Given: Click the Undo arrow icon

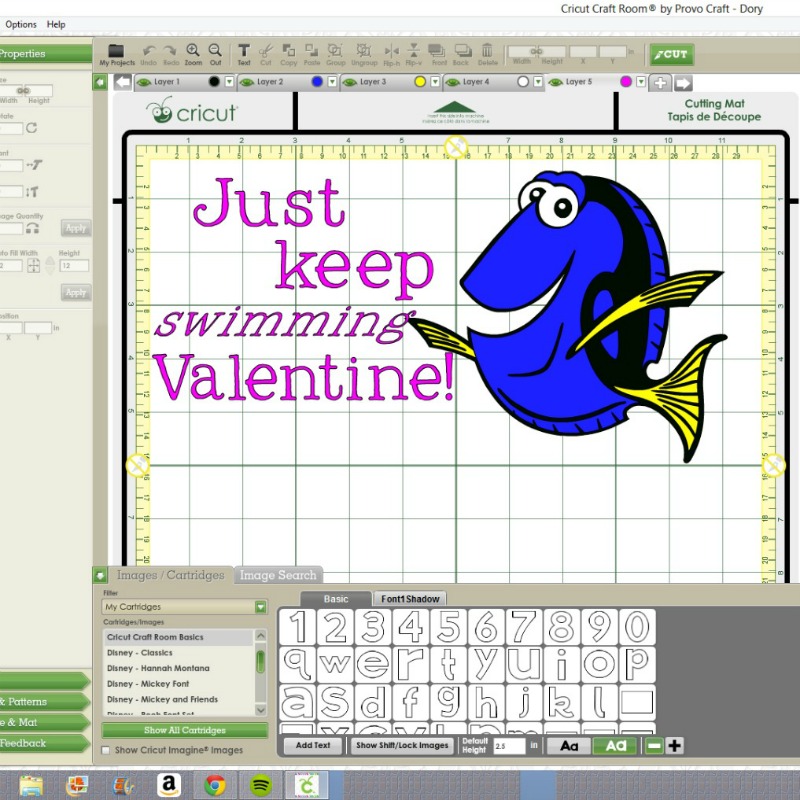Looking at the screenshot, I should pos(148,55).
